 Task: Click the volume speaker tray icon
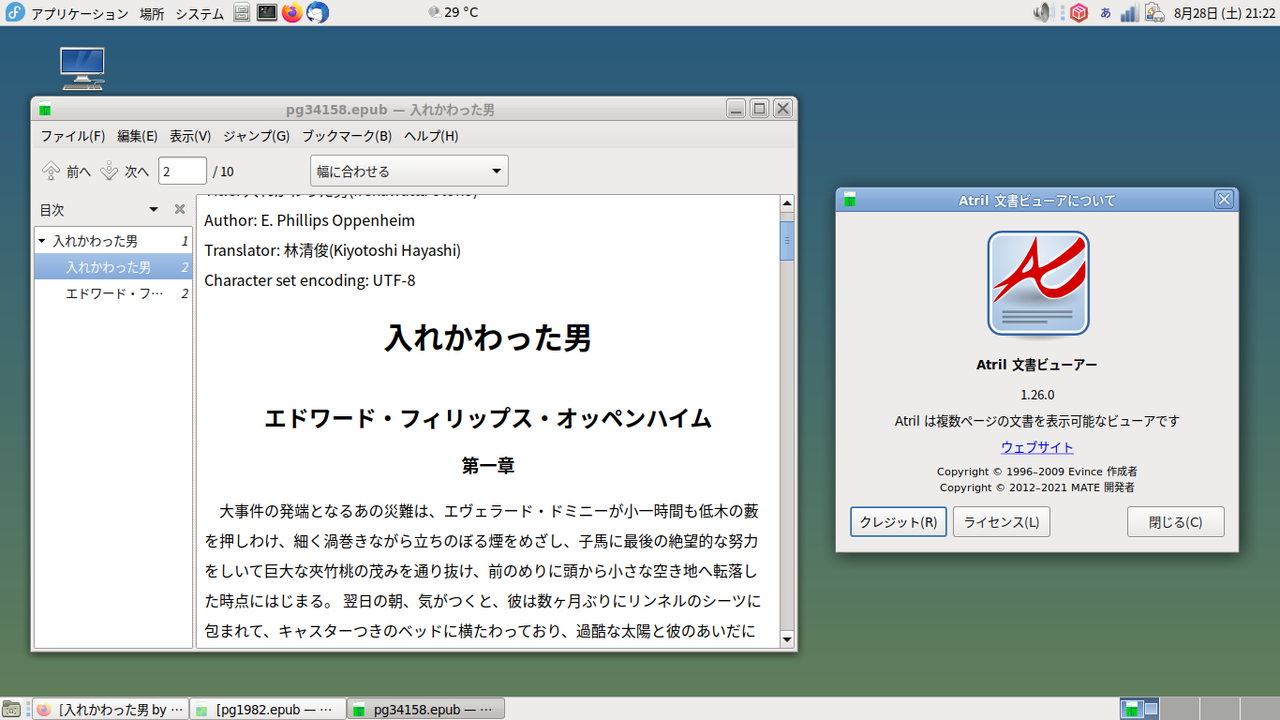[x=1044, y=13]
